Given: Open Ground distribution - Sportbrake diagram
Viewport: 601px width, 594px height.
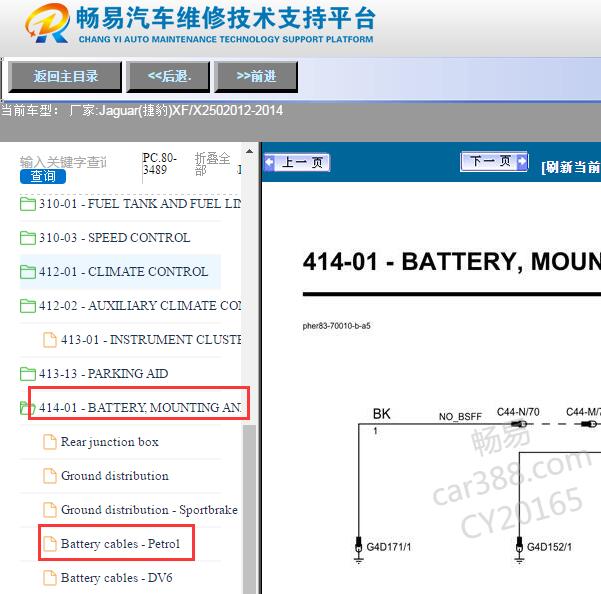Looking at the screenshot, I should click(x=149, y=510).
